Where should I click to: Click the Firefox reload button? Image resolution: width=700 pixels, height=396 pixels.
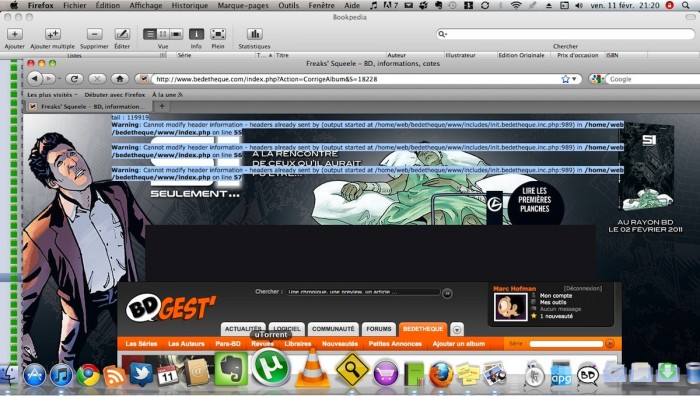click(75, 79)
